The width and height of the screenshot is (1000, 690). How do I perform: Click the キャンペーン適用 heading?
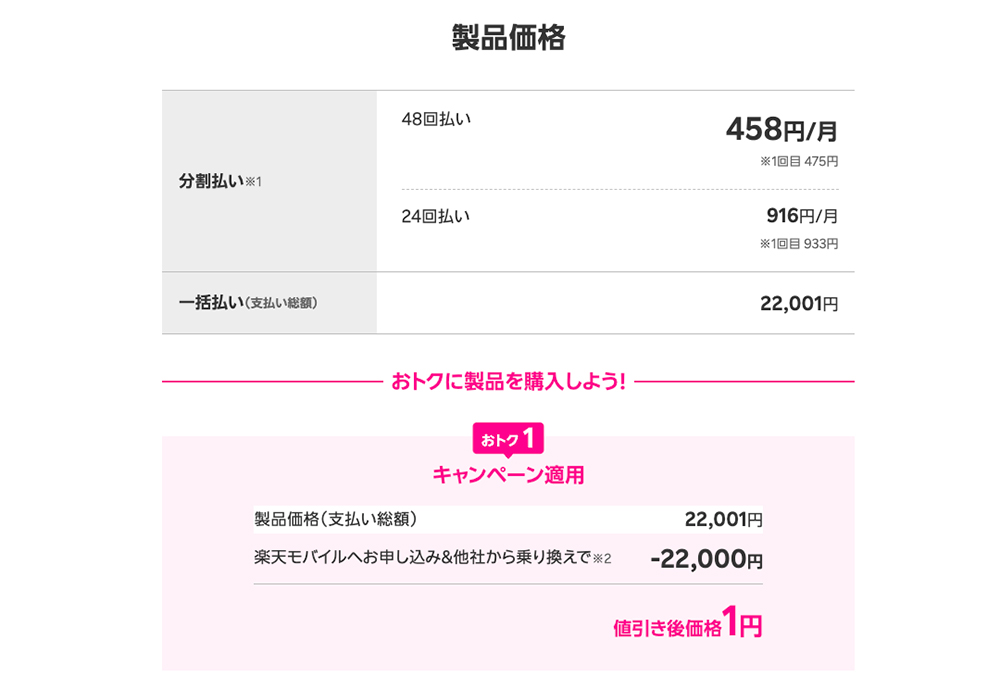click(x=508, y=475)
